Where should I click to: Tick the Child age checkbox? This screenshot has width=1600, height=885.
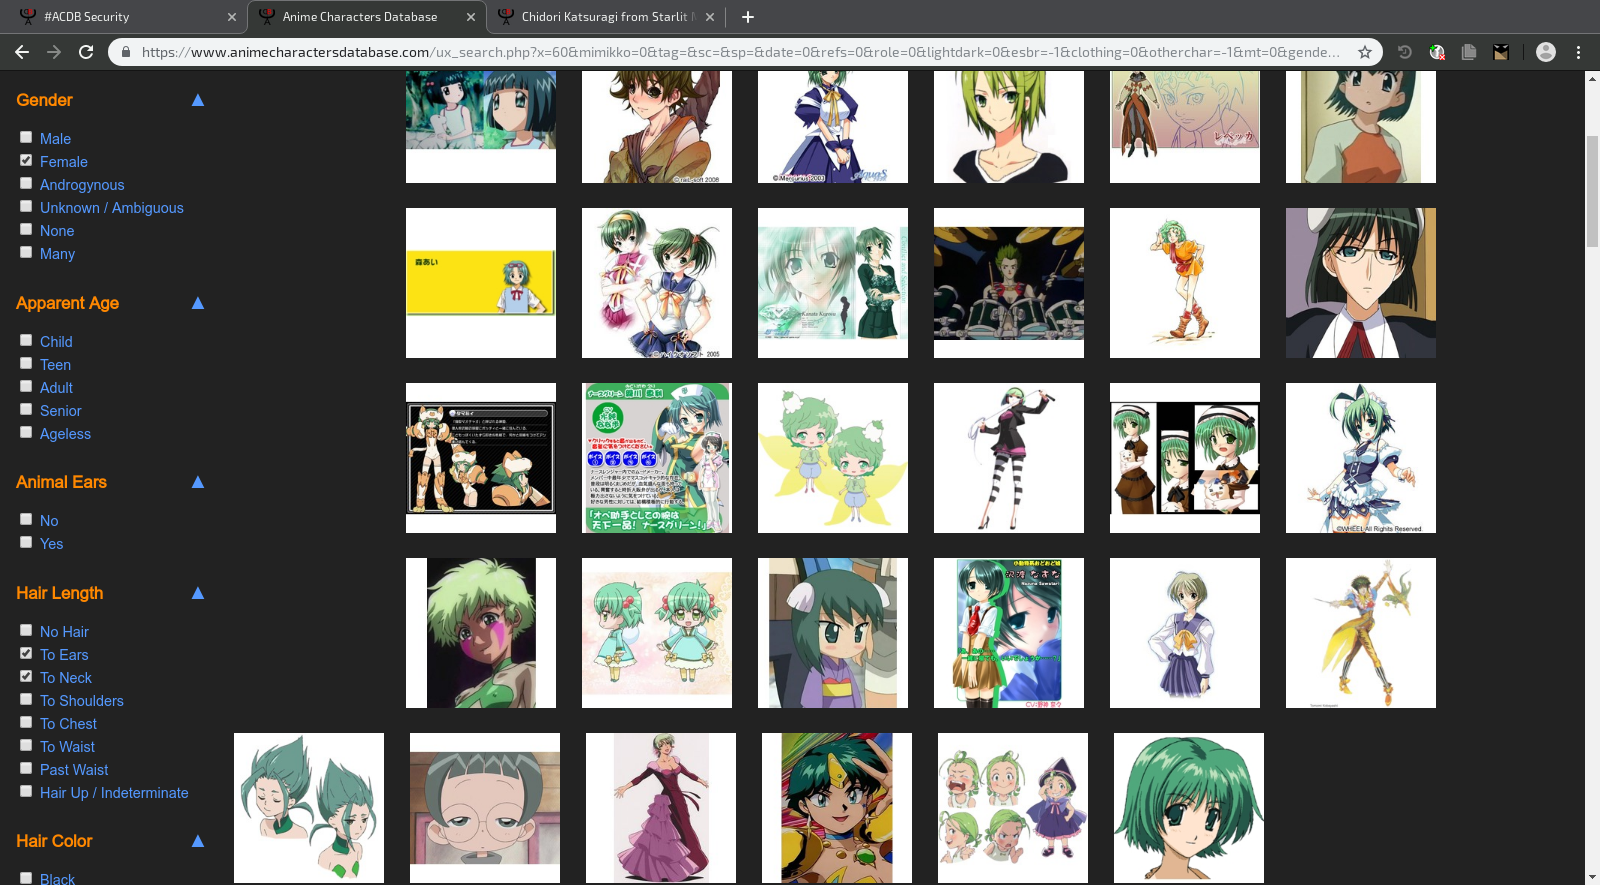pyautogui.click(x=26, y=340)
